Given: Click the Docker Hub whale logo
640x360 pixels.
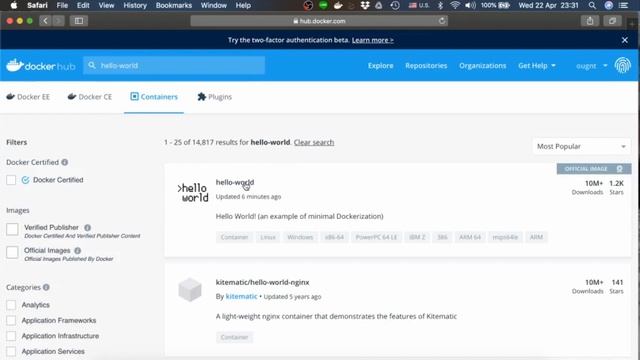Looking at the screenshot, I should tap(40, 65).
